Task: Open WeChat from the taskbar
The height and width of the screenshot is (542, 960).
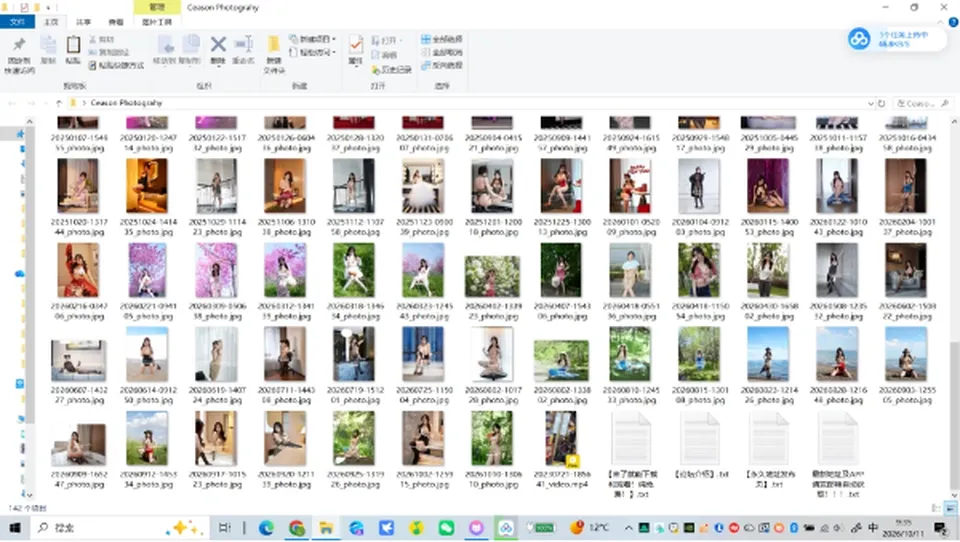Action: tap(446, 528)
